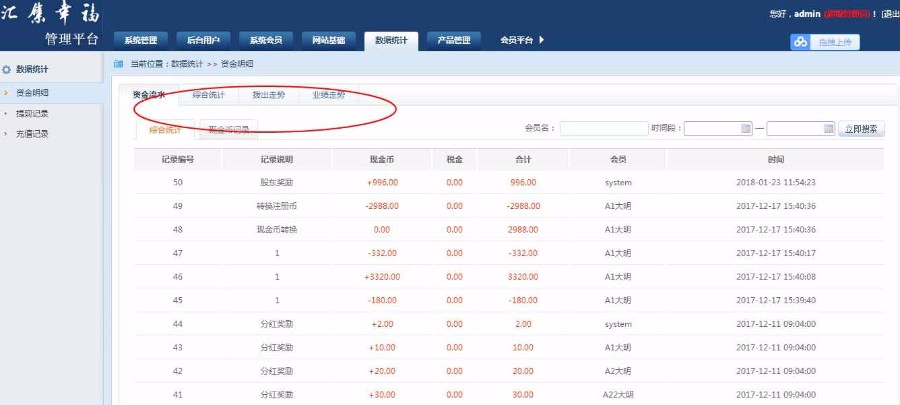Open 资金明细 in the sidebar
The width and height of the screenshot is (900, 405).
33,92
